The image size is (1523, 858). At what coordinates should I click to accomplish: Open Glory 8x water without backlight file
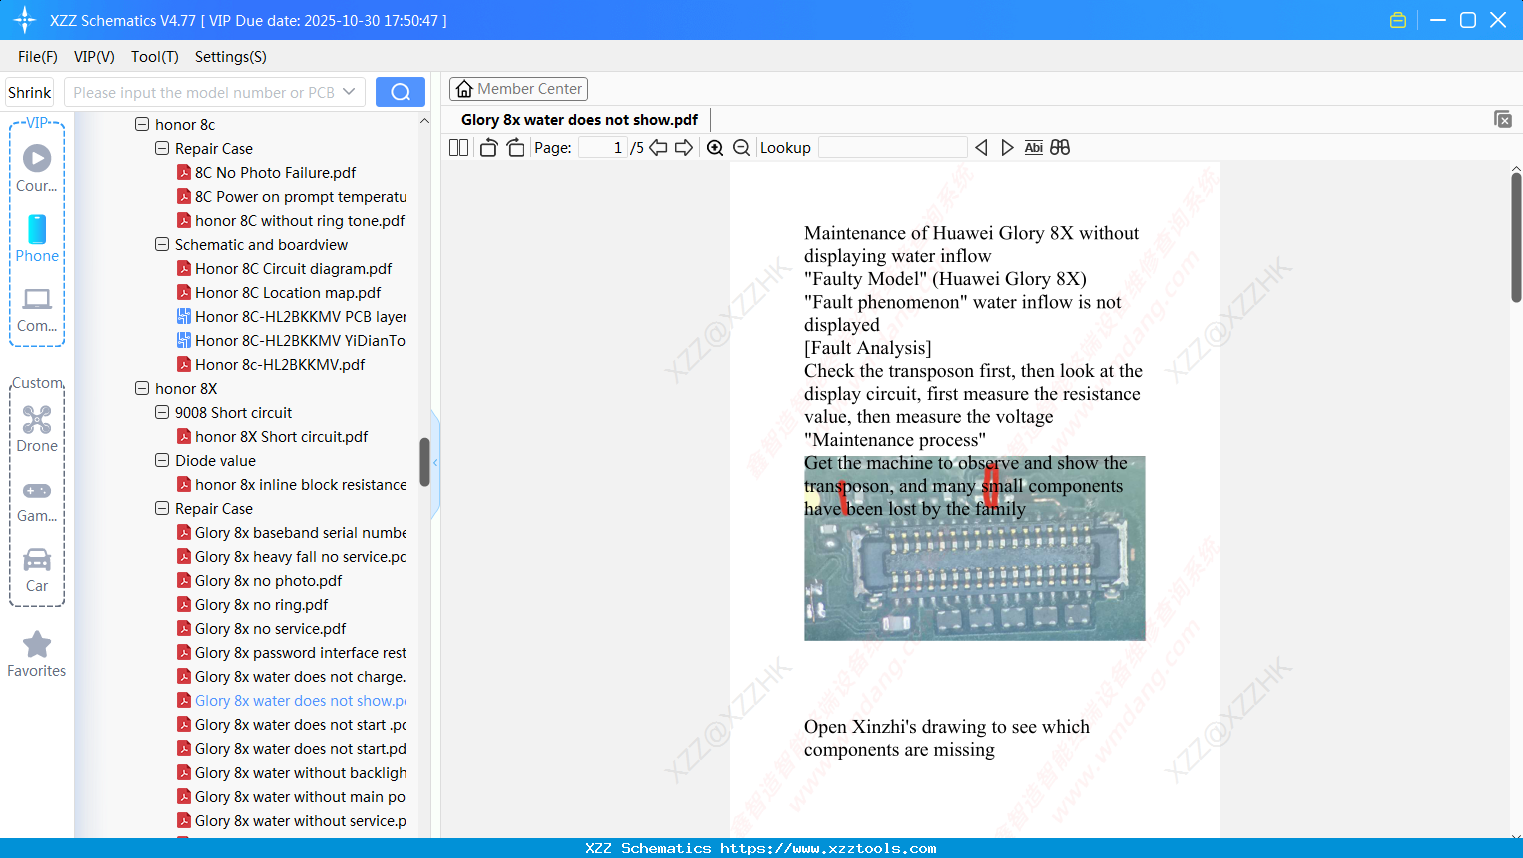[291, 772]
